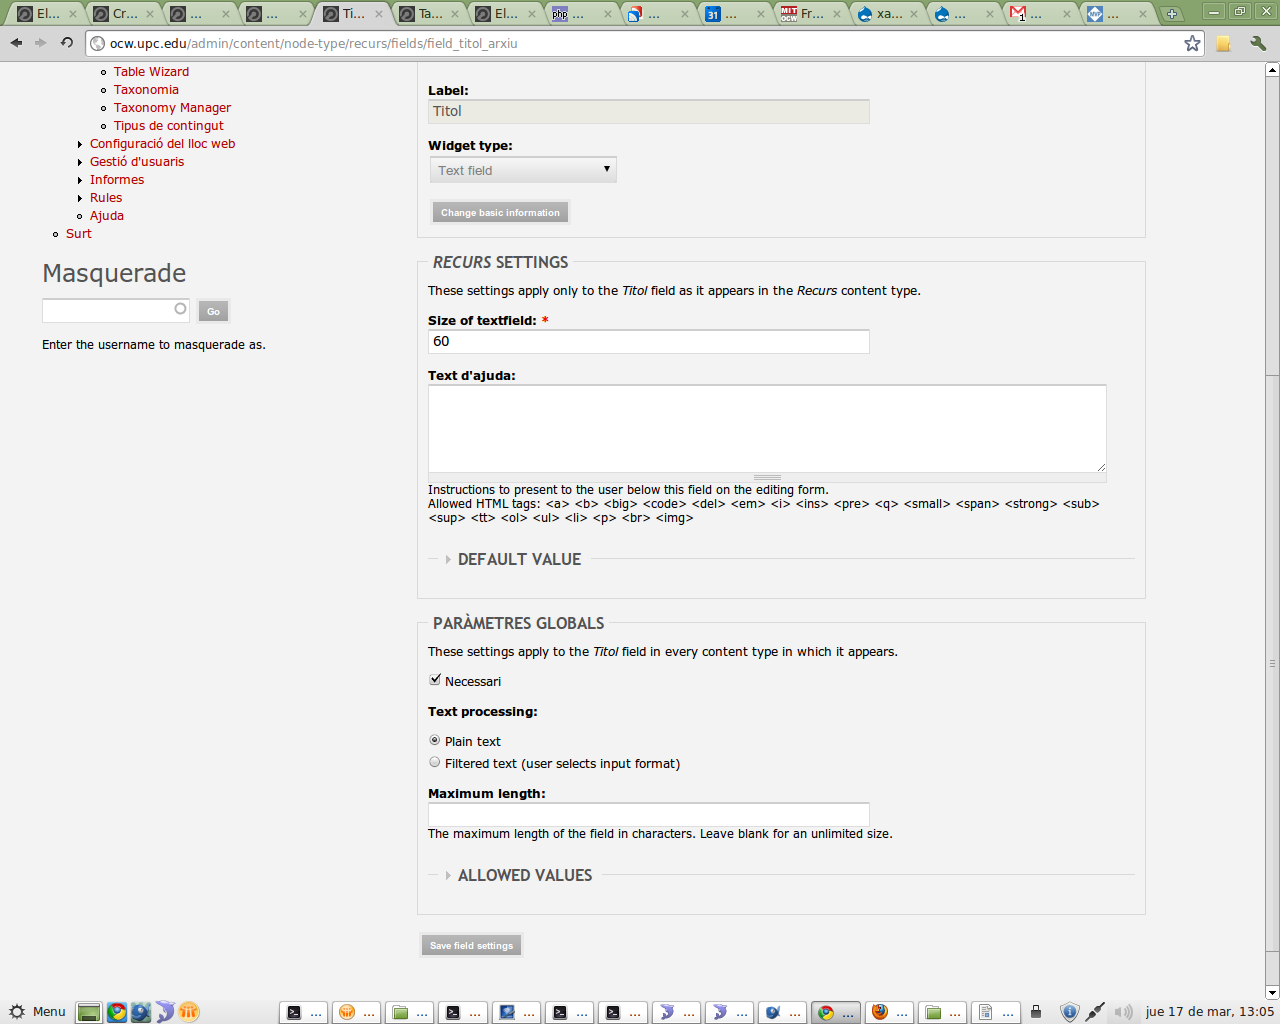This screenshot has height=1024, width=1280.
Task: Open the Menu at bottom-left corner
Action: click(x=38, y=1011)
